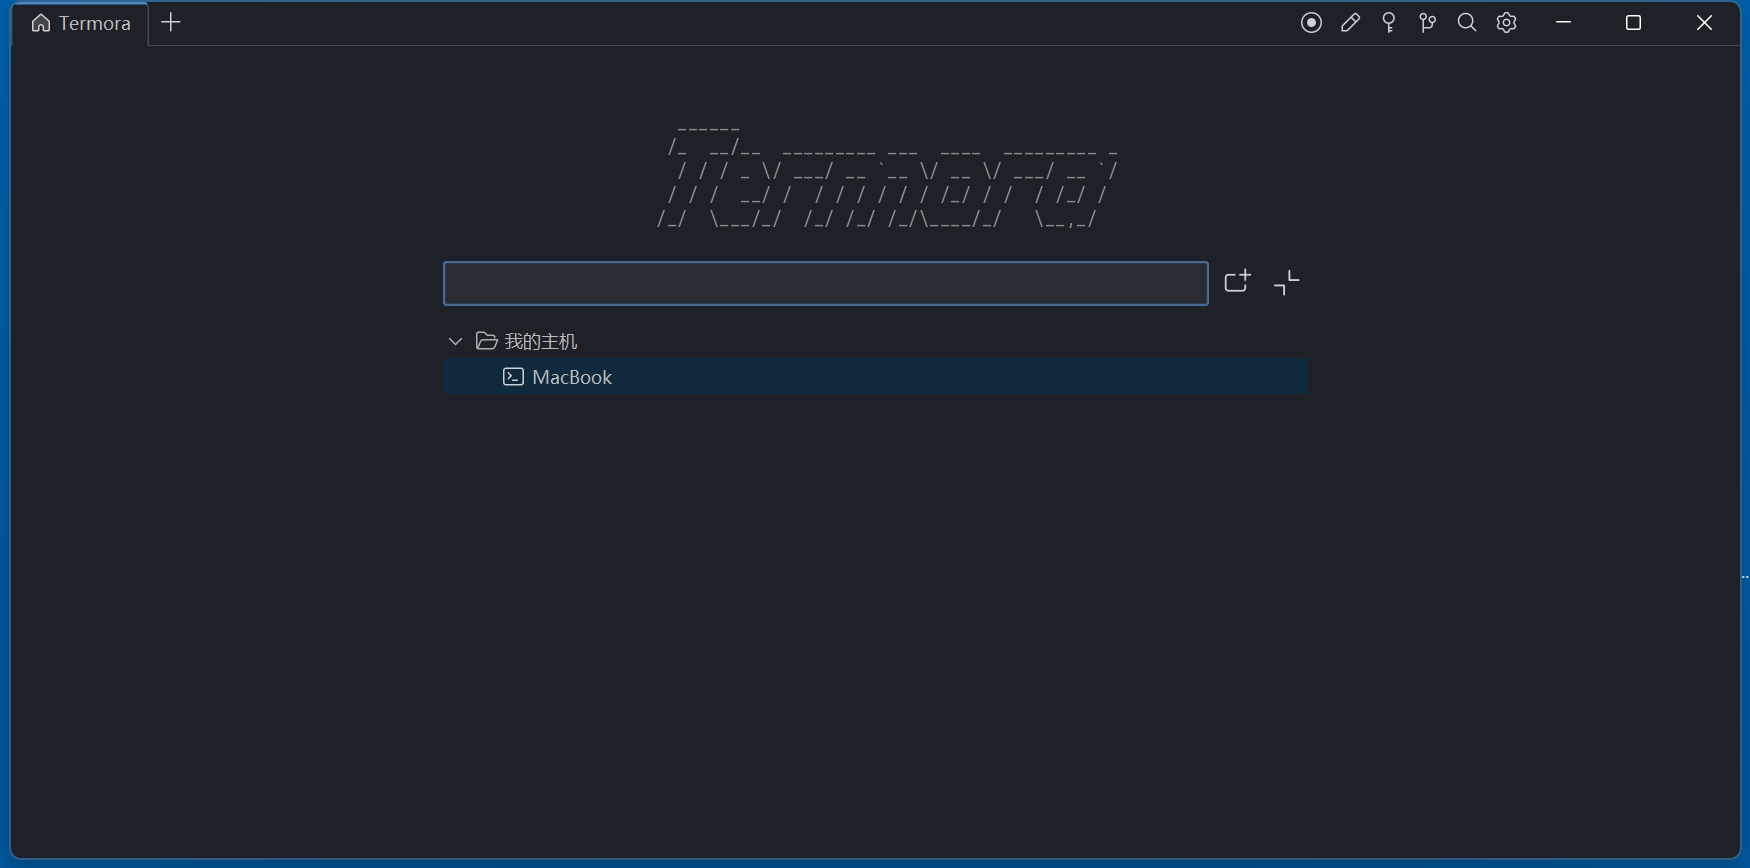1750x868 pixels.
Task: Select the 我的主机 folder label
Action: [541, 342]
